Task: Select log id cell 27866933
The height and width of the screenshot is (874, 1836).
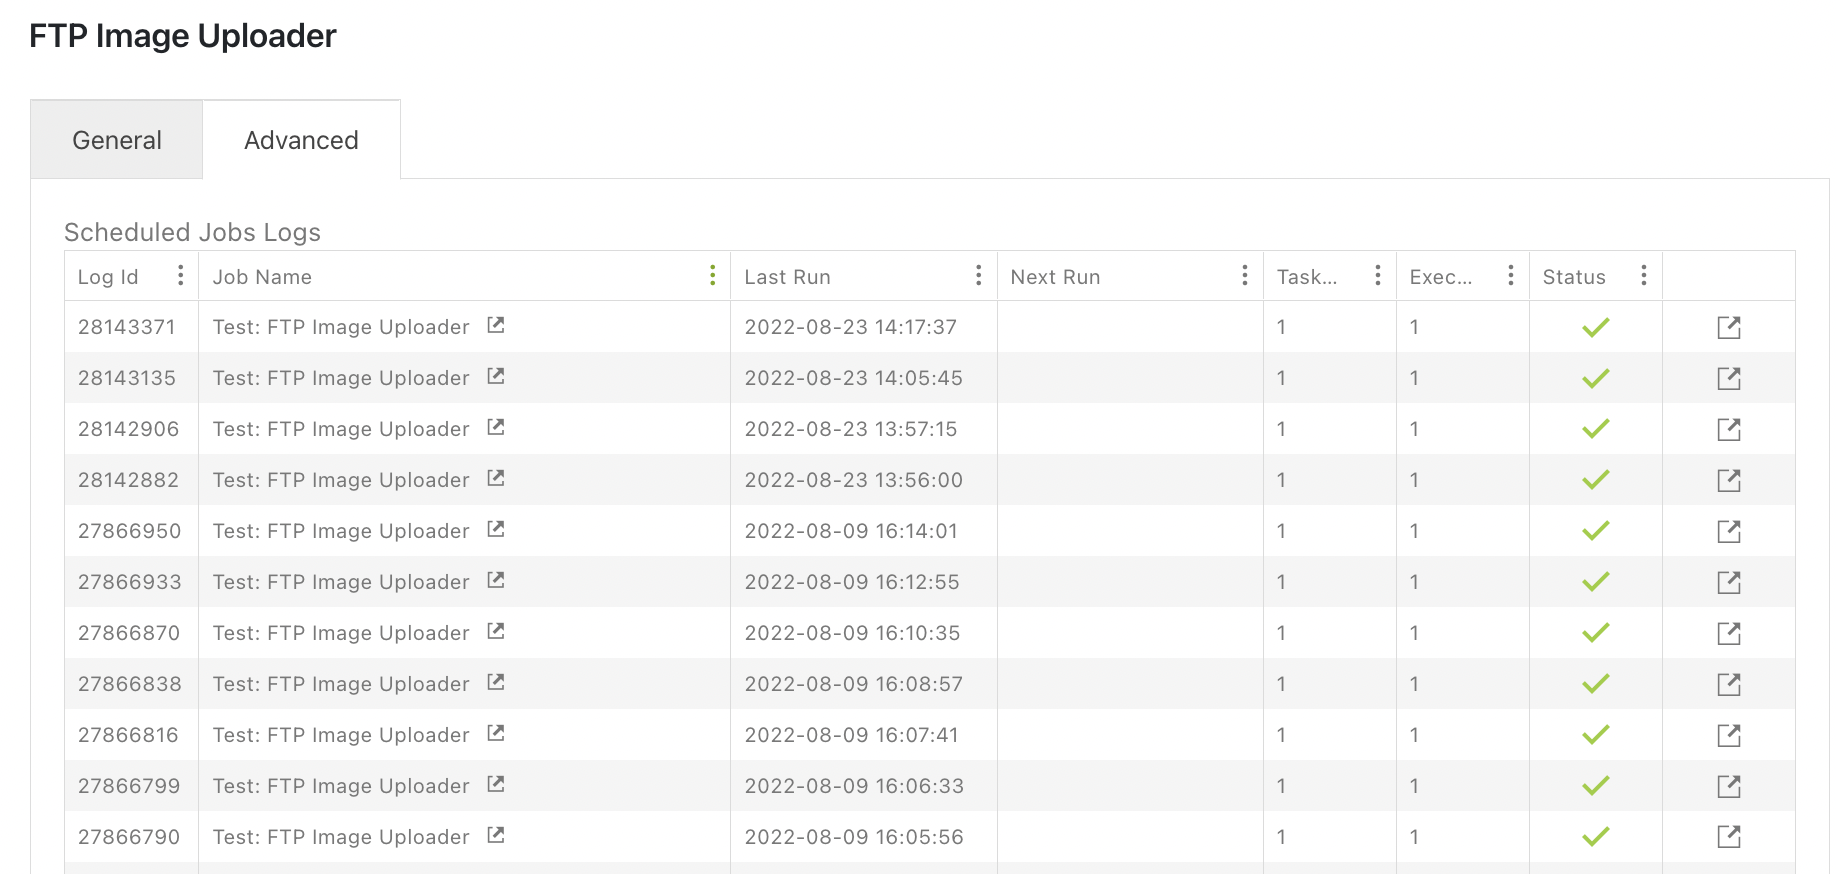Action: [x=130, y=582]
